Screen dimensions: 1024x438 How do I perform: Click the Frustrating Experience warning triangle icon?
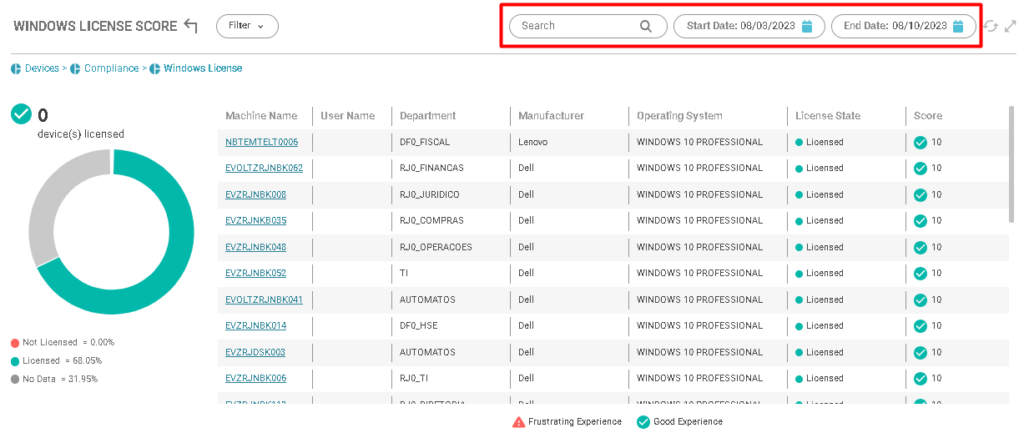(x=518, y=422)
